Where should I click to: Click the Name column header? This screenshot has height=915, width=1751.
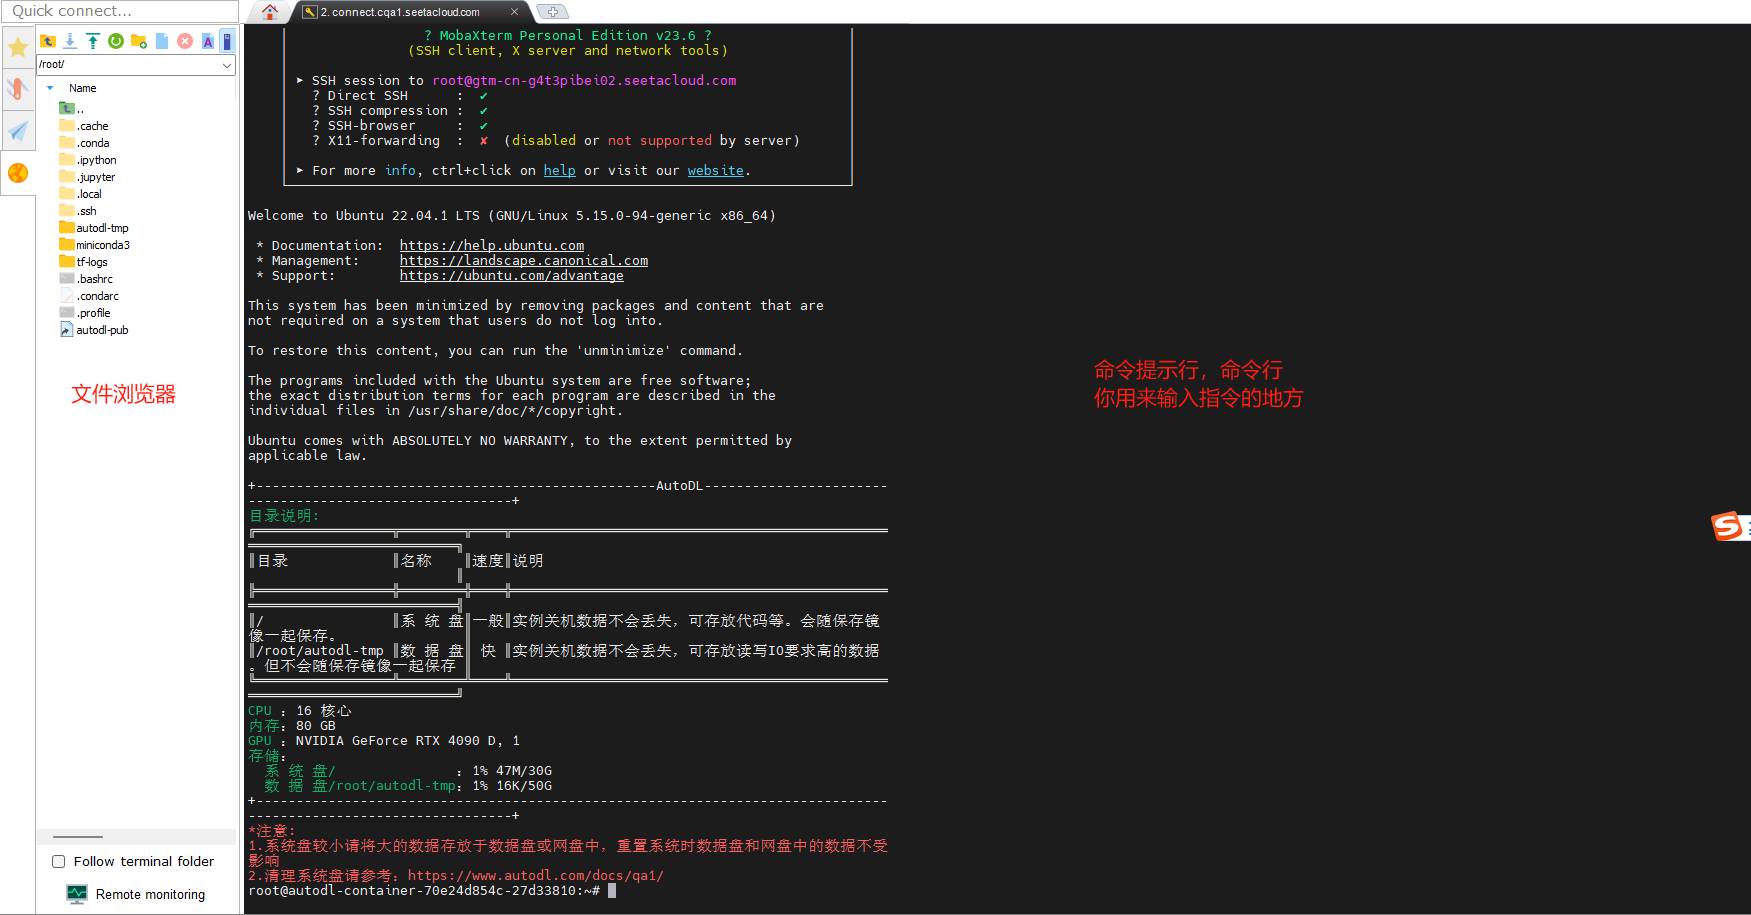point(83,88)
